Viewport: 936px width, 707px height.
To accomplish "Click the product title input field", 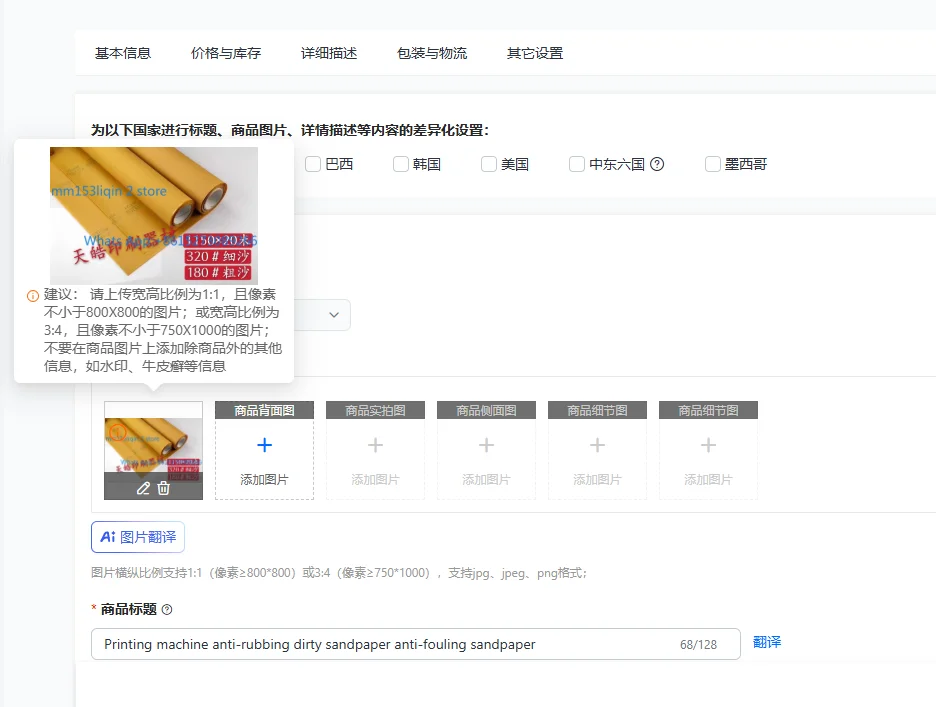I will 415,644.
